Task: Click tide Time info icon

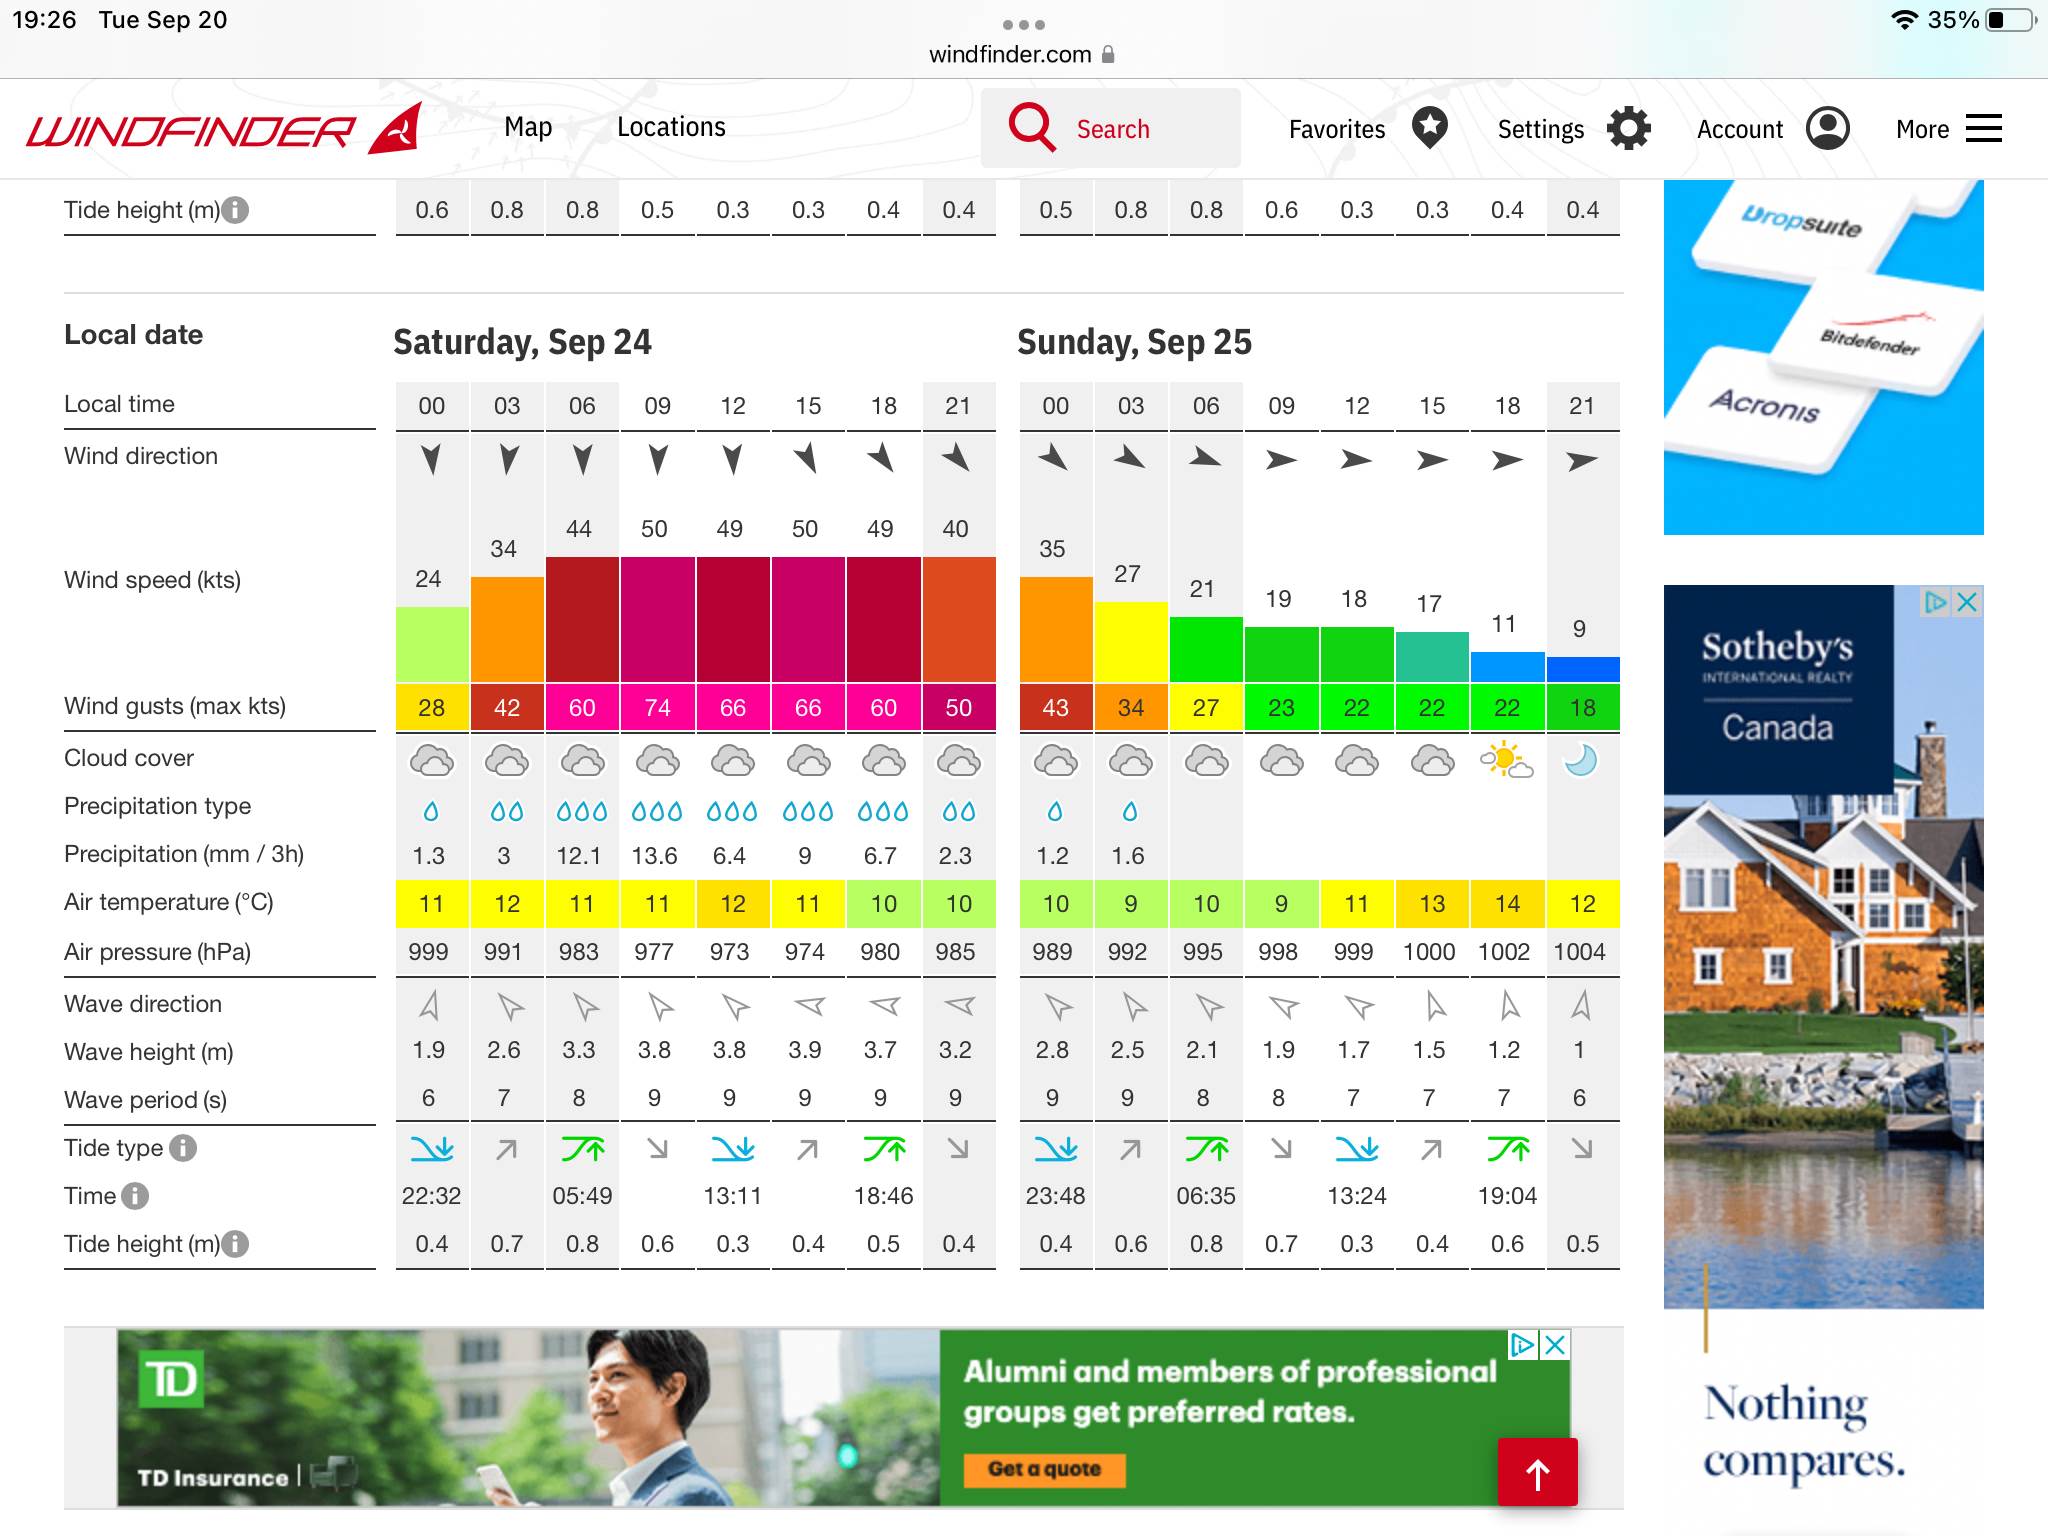Action: (x=135, y=1196)
